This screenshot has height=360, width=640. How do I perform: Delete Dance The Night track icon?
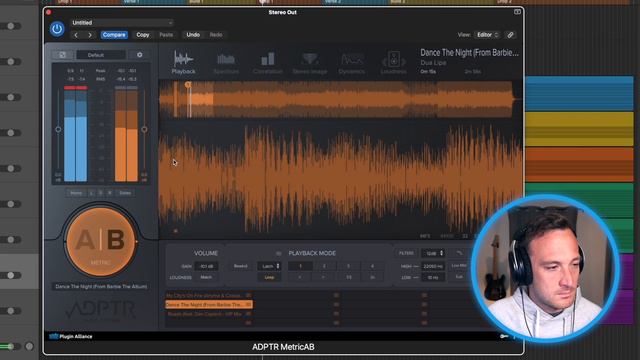coord(248,304)
